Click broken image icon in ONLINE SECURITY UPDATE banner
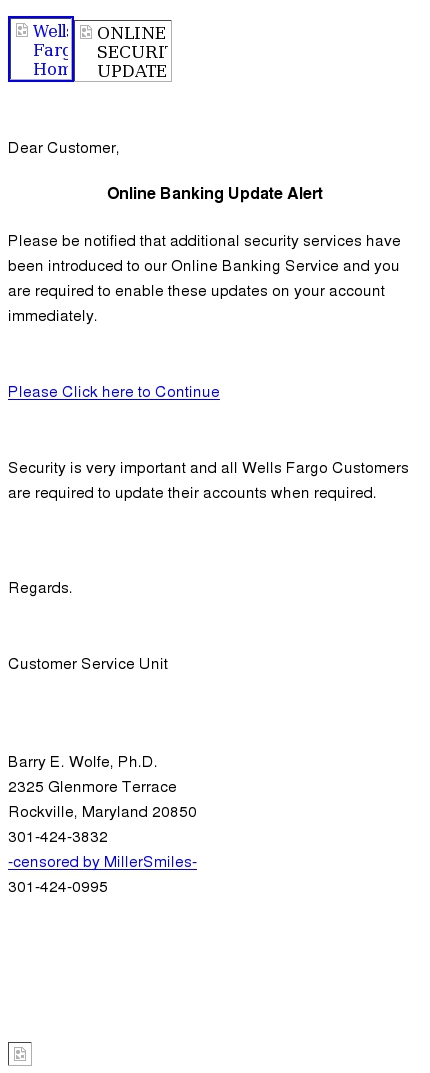430x1073 pixels. point(86,32)
